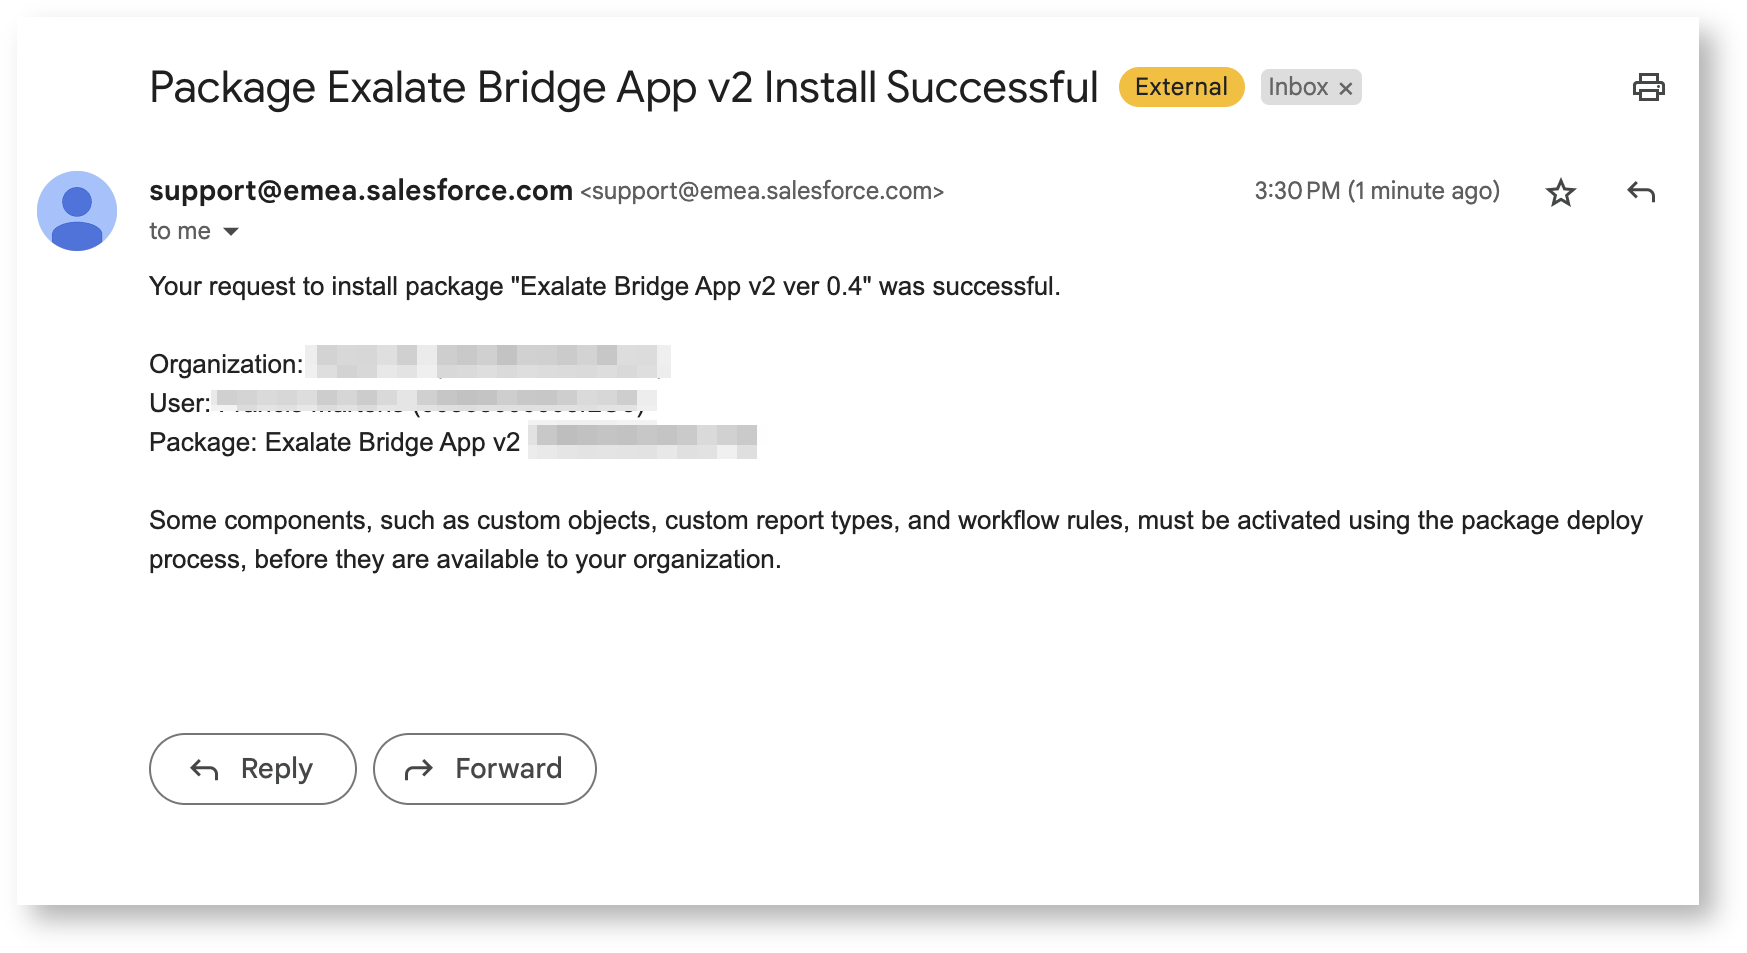The width and height of the screenshot is (1747, 953).
Task: Open the sender's profile avatar
Action: (77, 211)
